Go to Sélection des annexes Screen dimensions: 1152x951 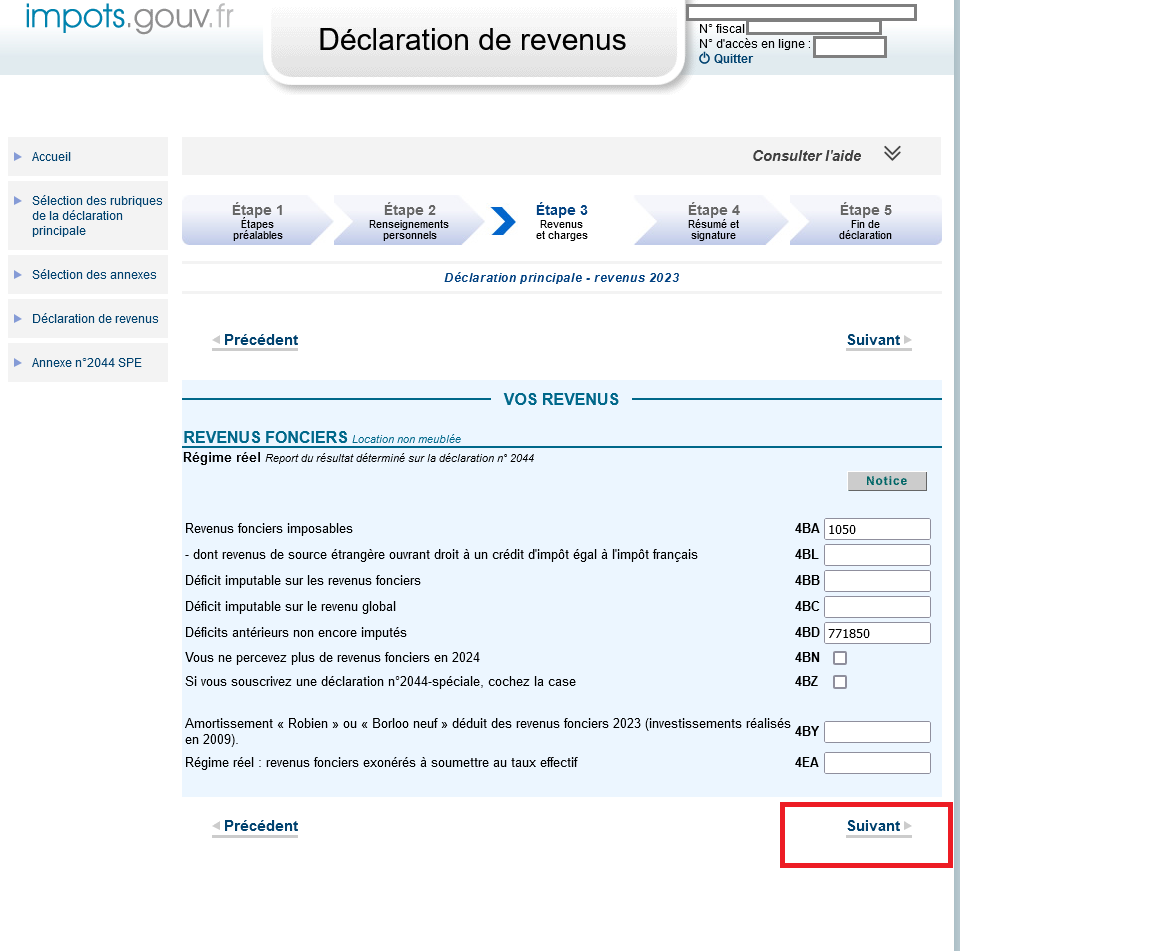[94, 275]
